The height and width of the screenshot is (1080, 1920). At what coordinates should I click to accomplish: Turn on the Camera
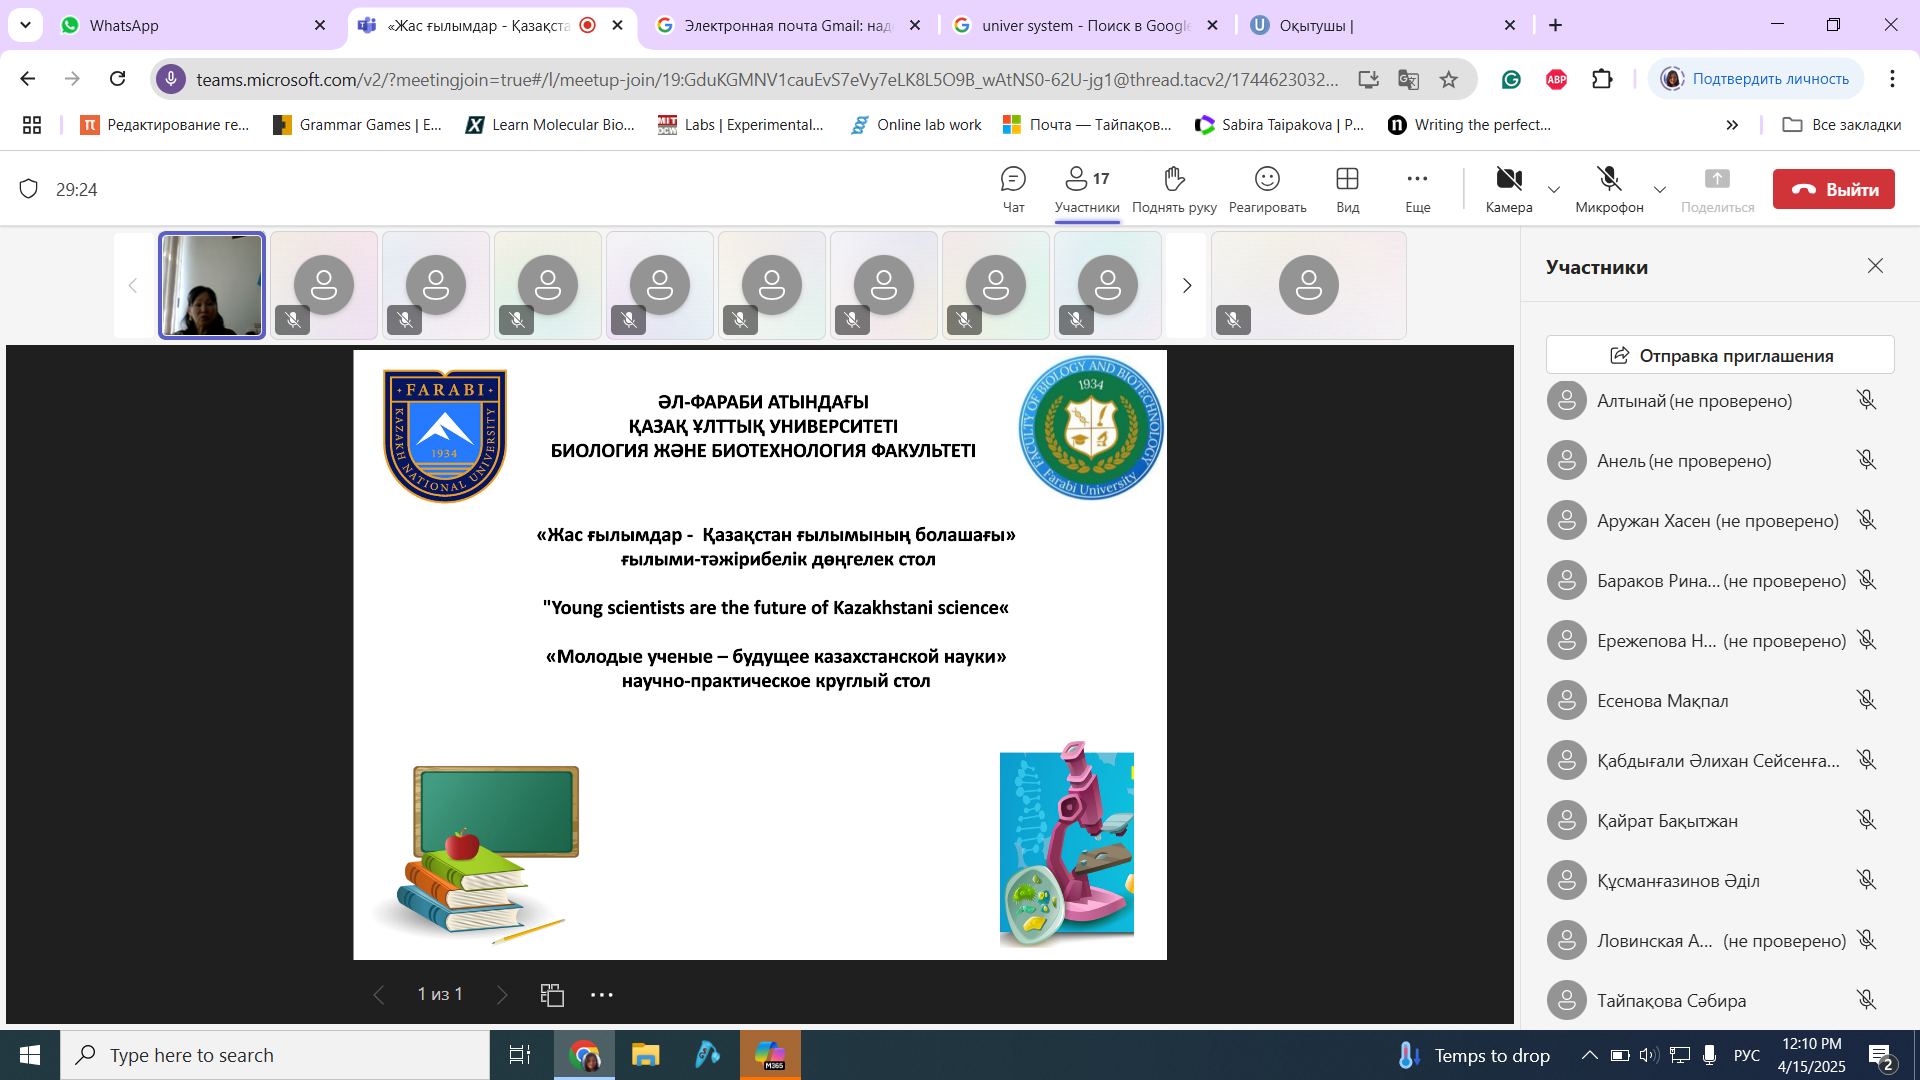click(1509, 189)
